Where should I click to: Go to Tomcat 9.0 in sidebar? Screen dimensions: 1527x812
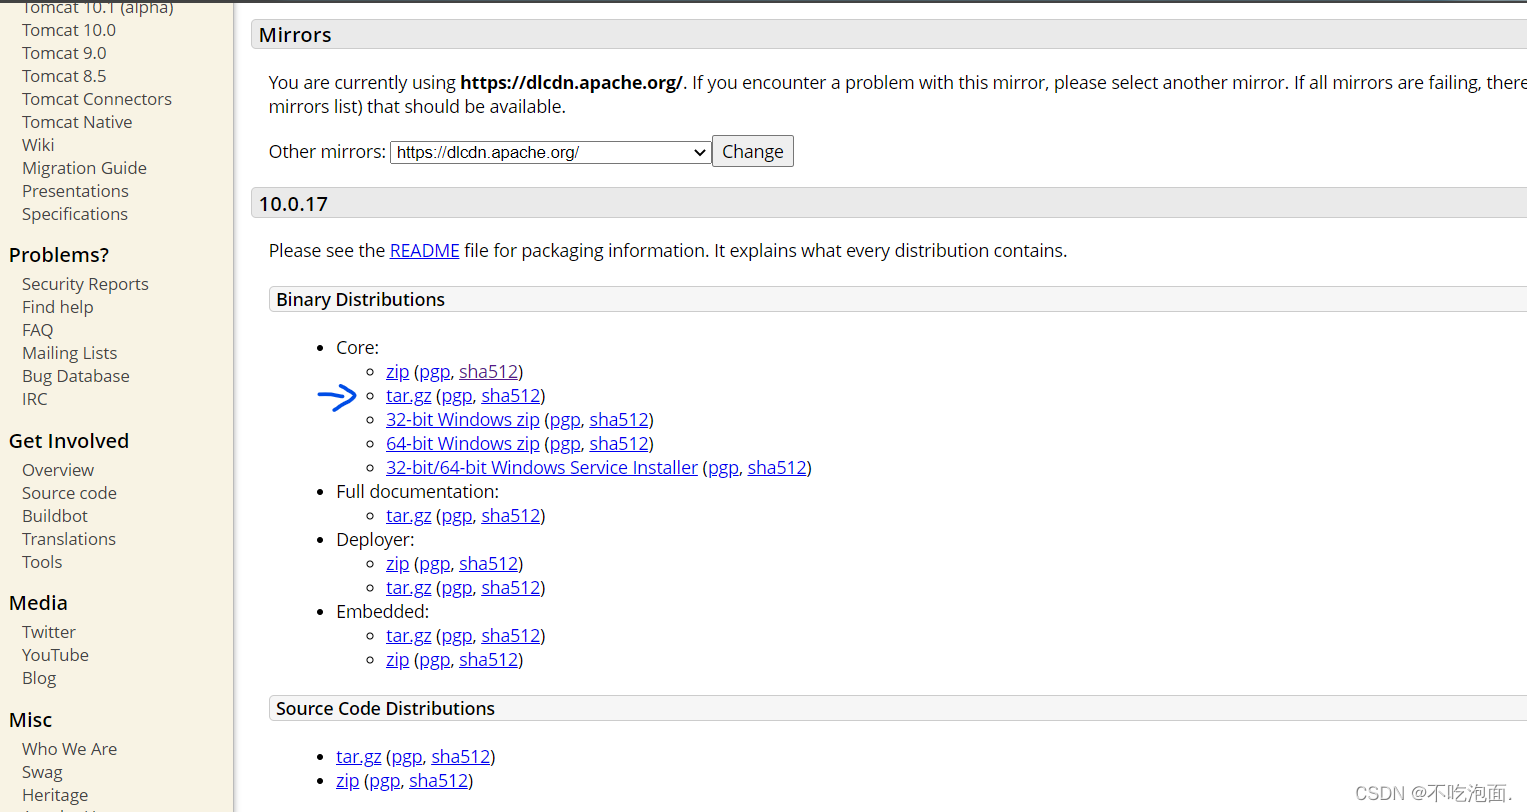[64, 53]
